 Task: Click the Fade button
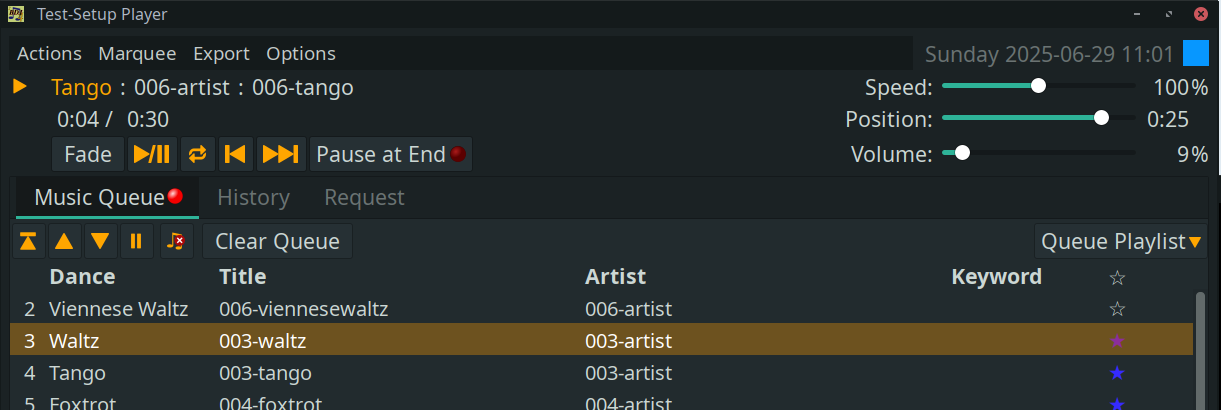(88, 154)
